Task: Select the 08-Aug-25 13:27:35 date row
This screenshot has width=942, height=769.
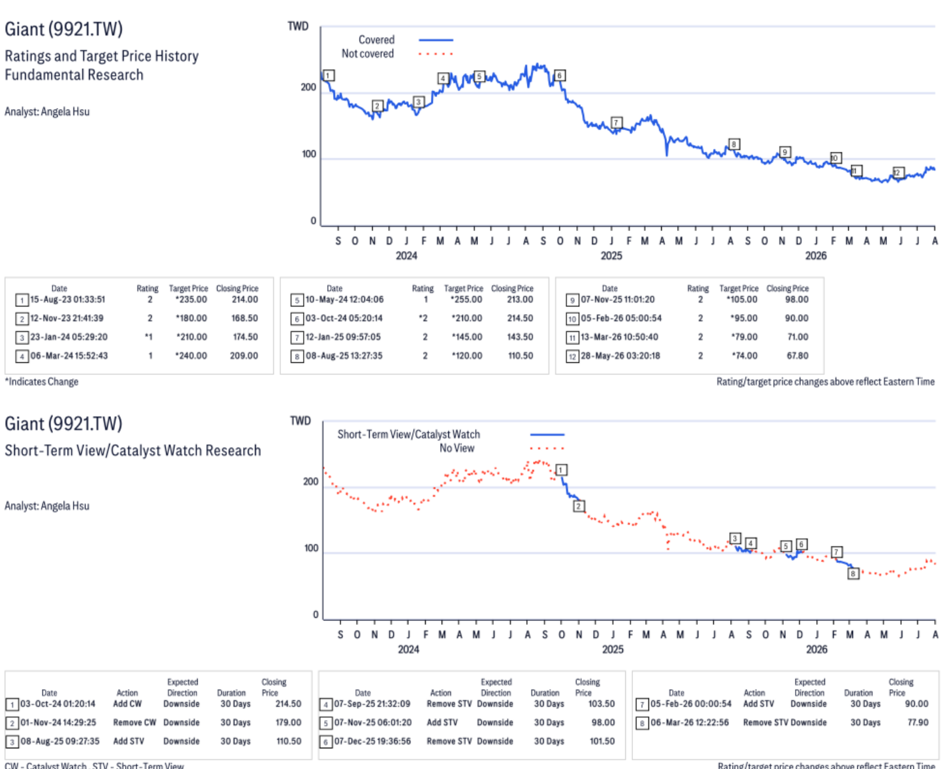Action: (x=344, y=356)
